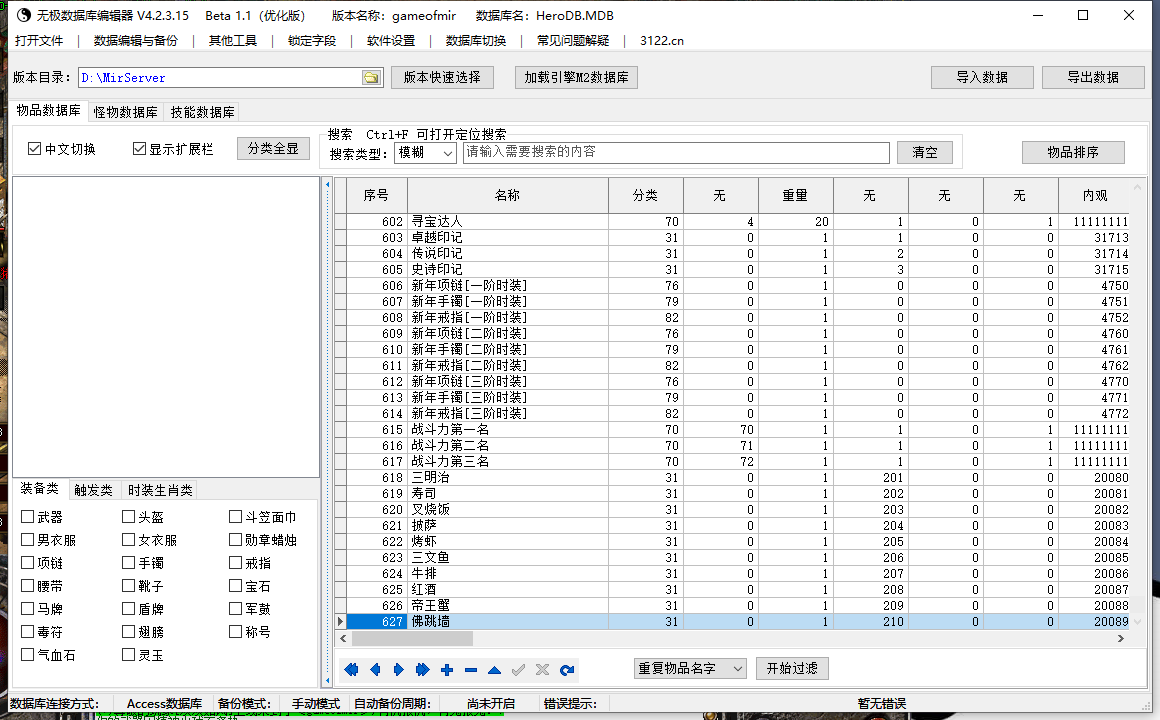
Task: Click the 物品排序 button
Action: point(1073,152)
